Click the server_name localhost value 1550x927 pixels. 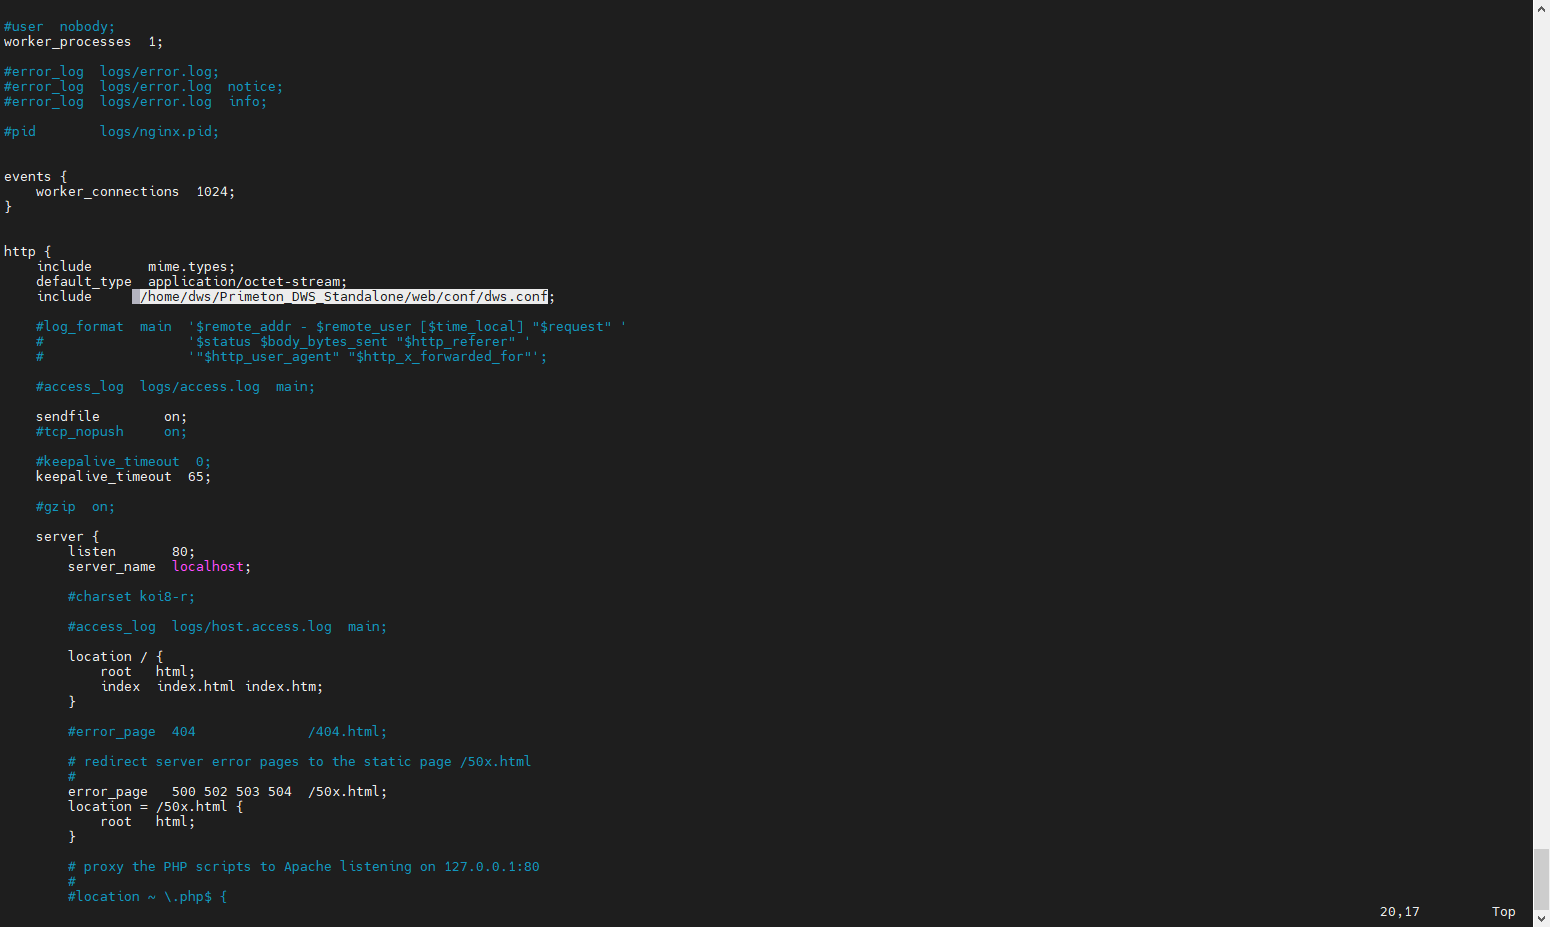click(208, 566)
